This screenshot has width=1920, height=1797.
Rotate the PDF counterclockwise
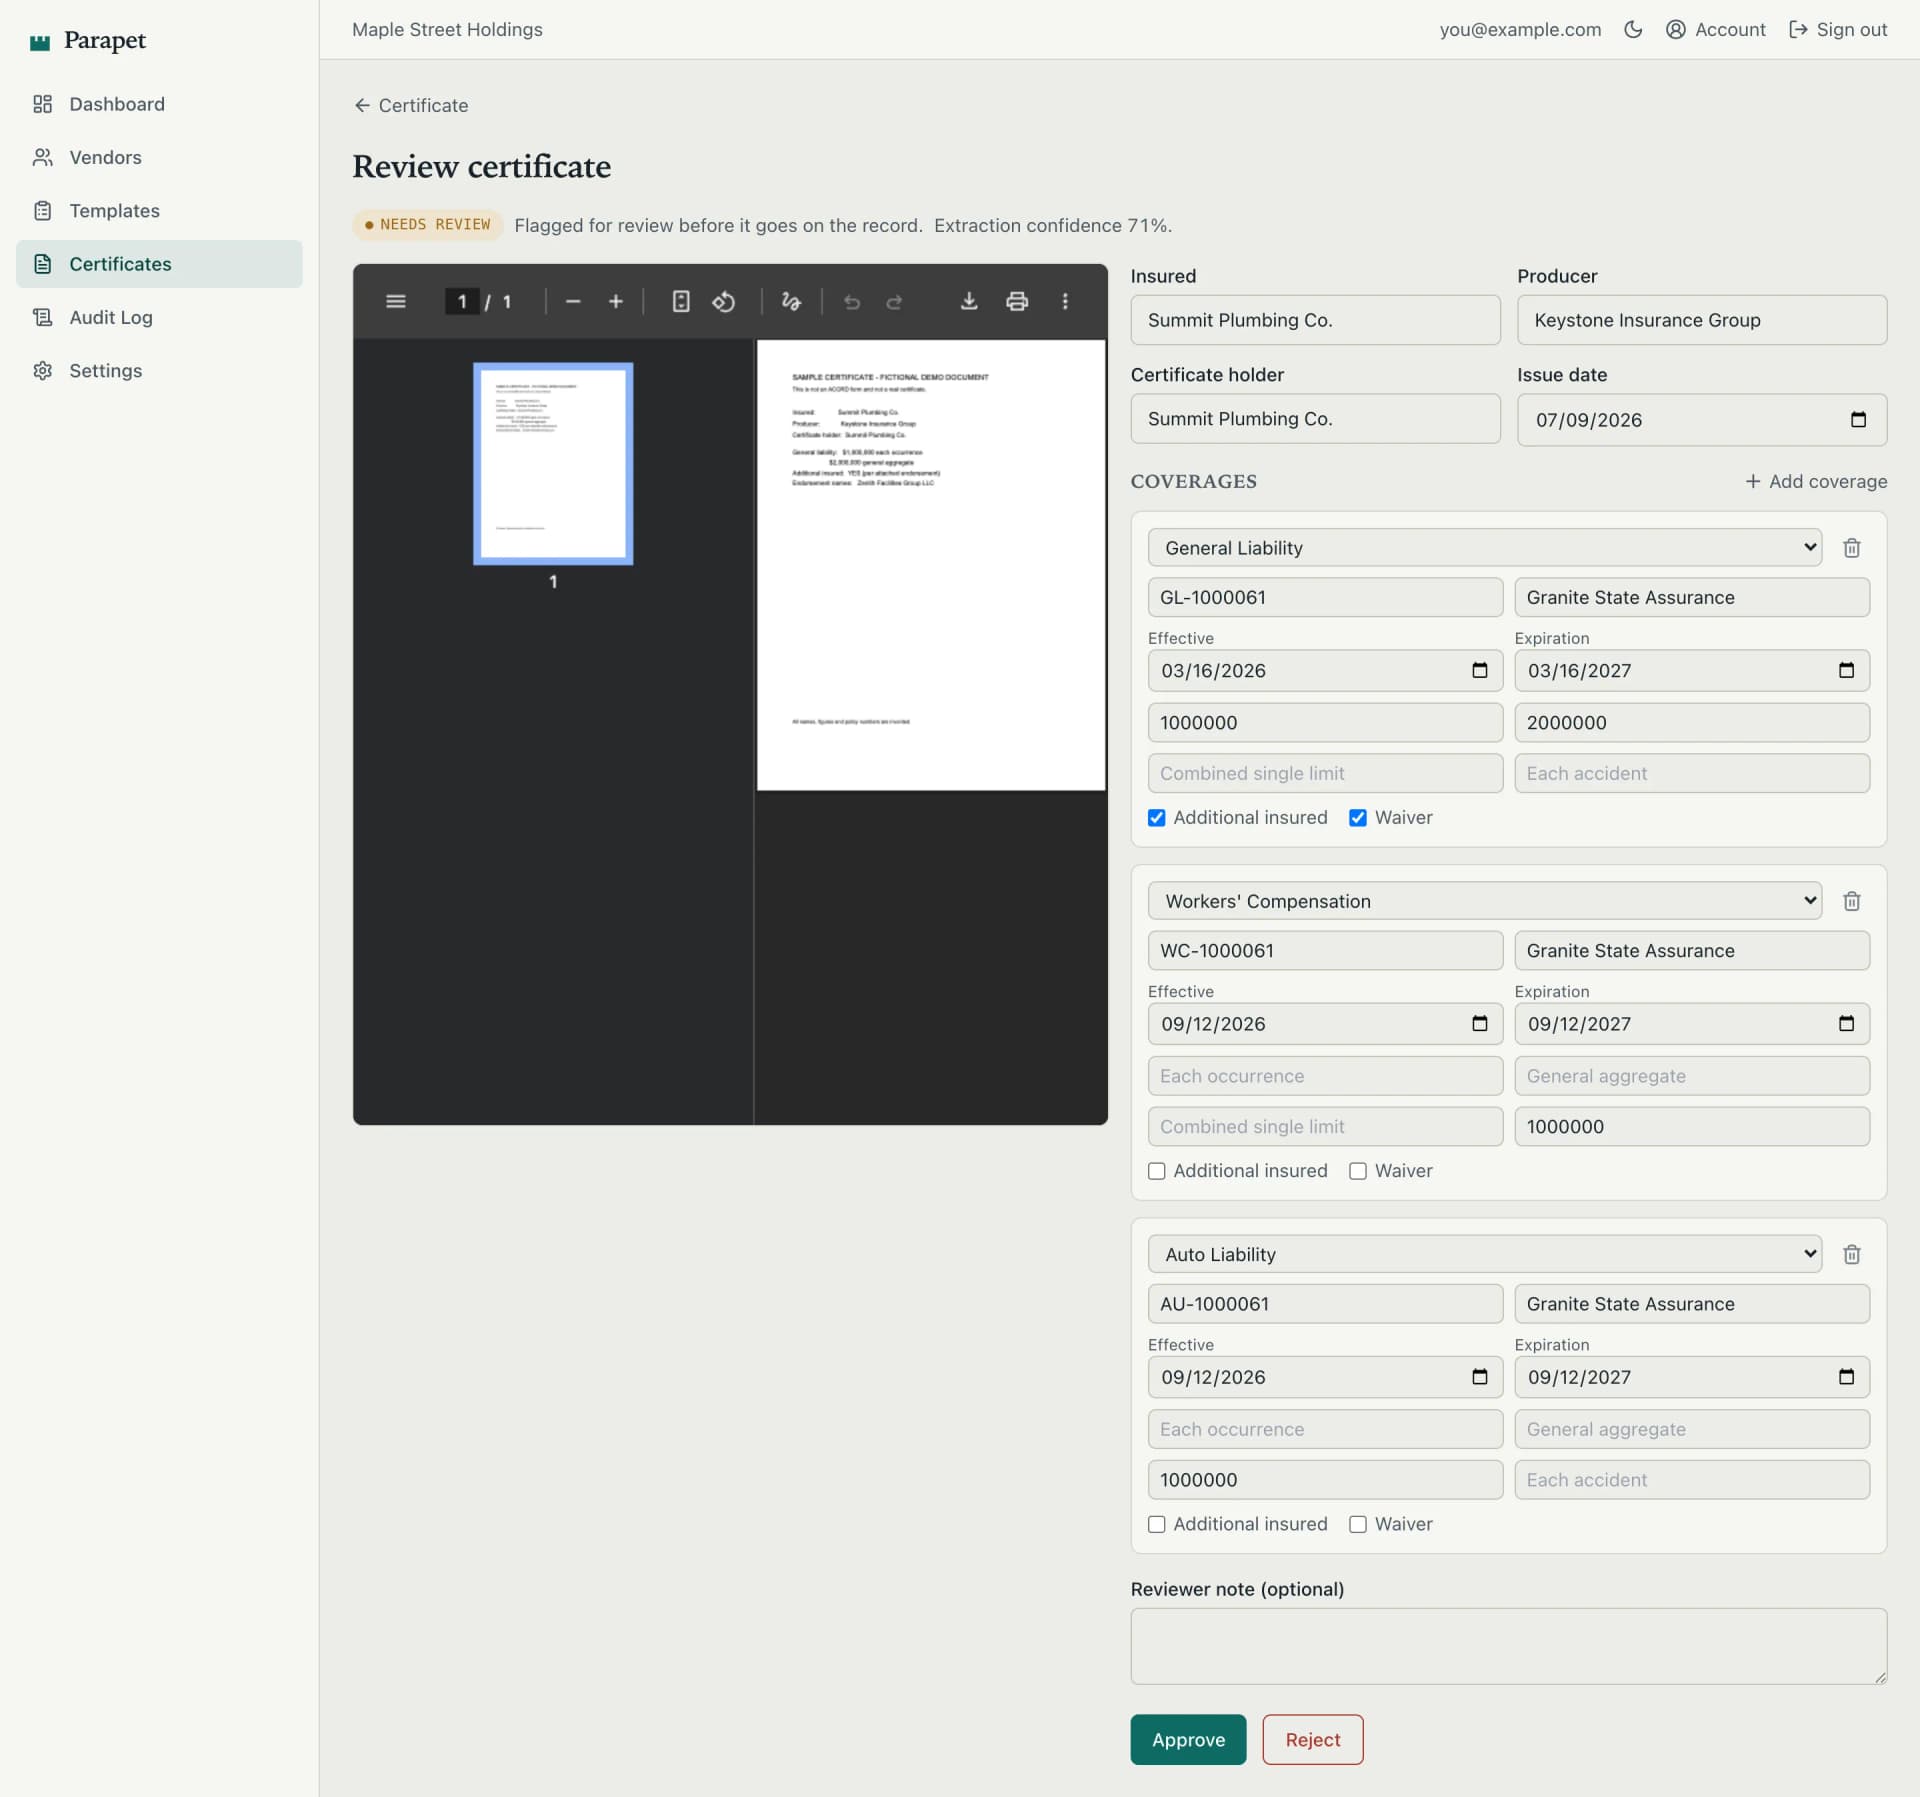tap(724, 301)
